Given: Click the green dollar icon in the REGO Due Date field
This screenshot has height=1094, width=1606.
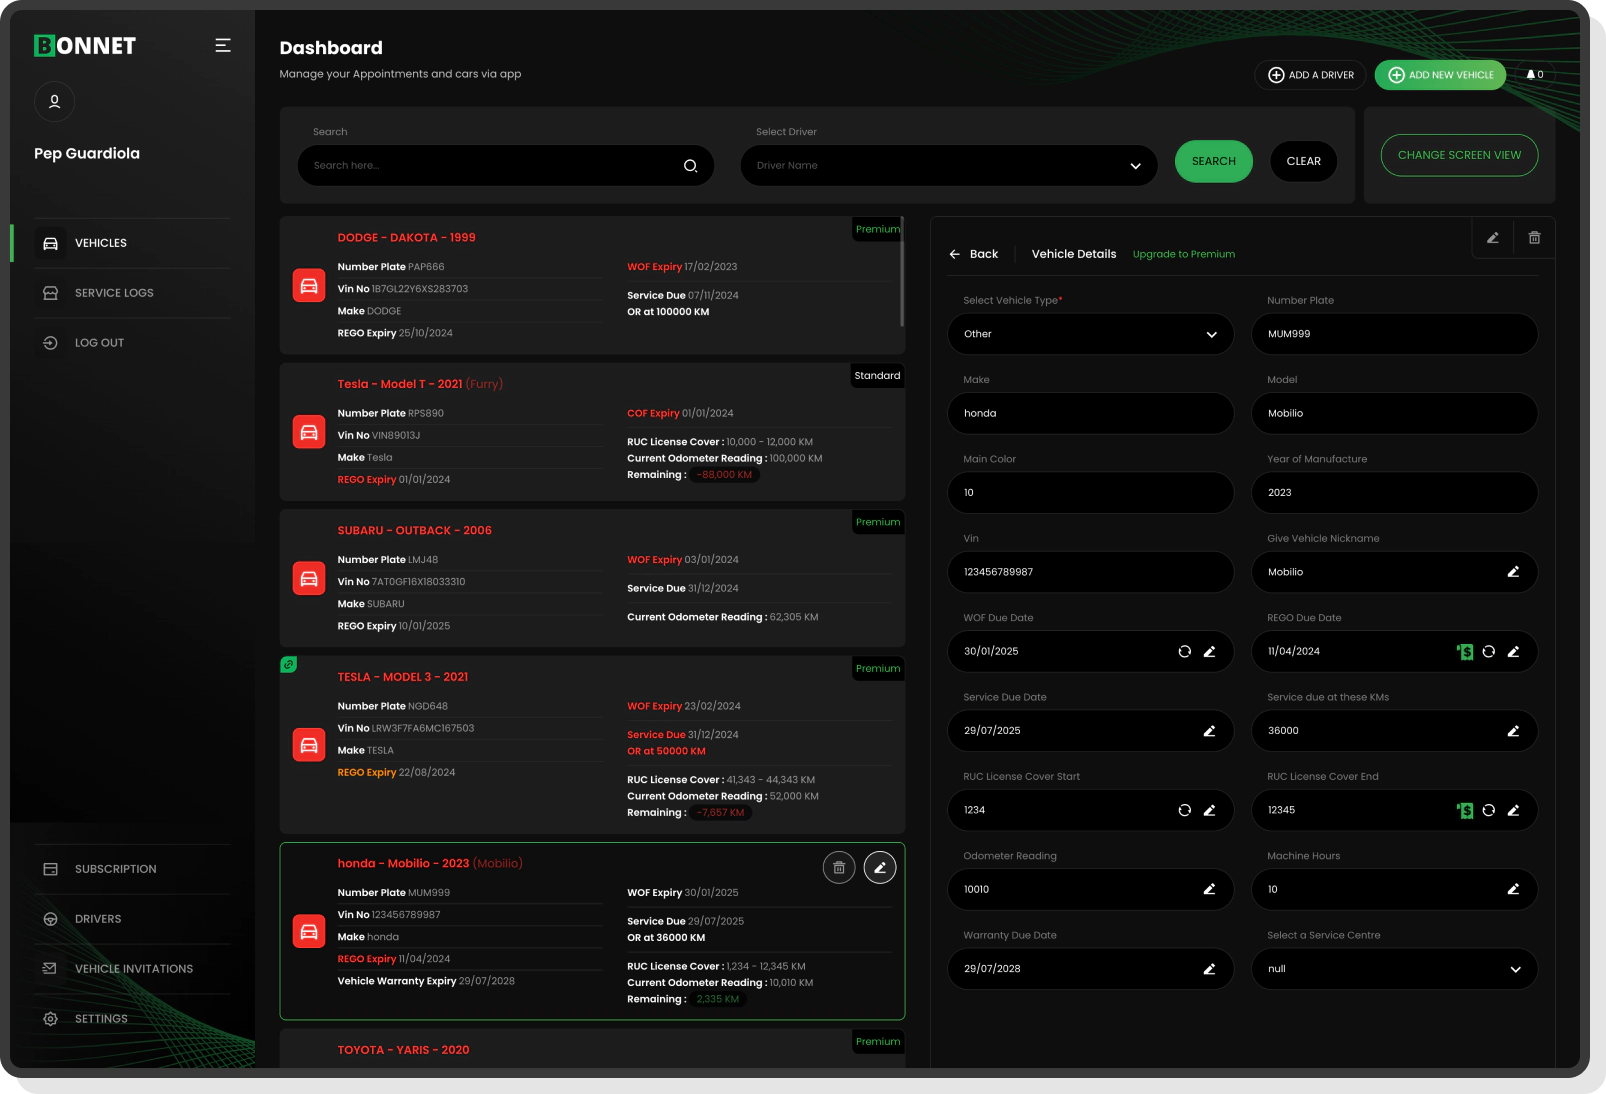Looking at the screenshot, I should click(1465, 652).
